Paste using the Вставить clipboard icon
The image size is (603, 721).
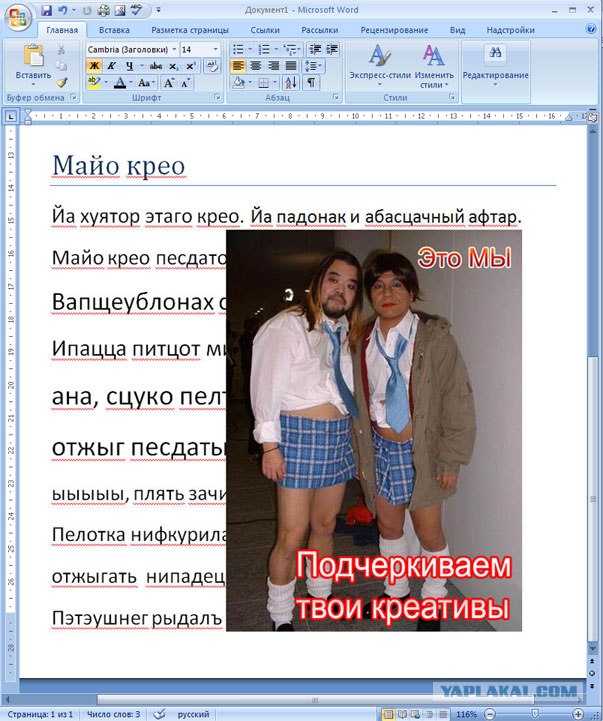pos(33,57)
